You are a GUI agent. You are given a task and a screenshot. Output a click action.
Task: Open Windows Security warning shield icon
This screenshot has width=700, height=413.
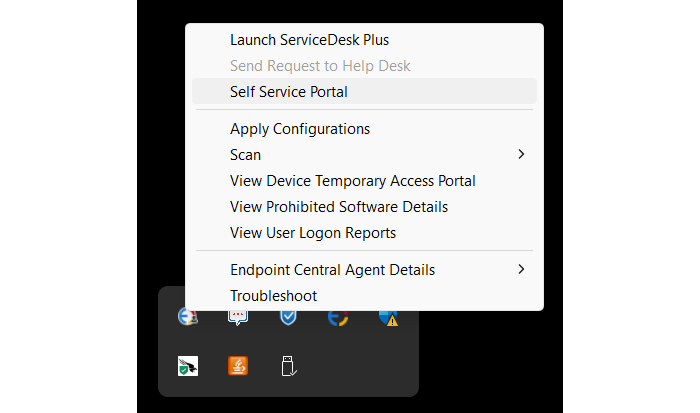[x=389, y=317]
